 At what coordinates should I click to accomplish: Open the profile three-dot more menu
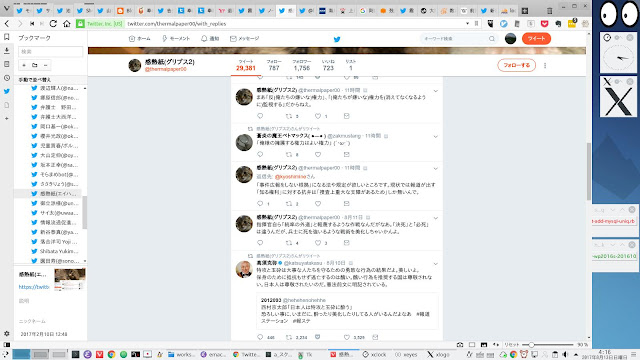(545, 65)
